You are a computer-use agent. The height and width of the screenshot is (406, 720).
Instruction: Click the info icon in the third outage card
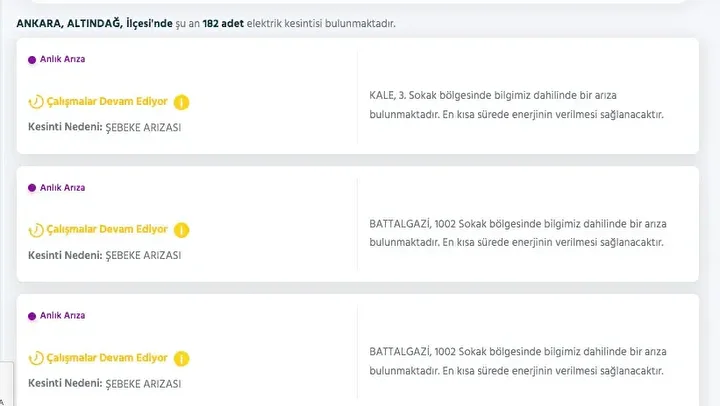[182, 358]
